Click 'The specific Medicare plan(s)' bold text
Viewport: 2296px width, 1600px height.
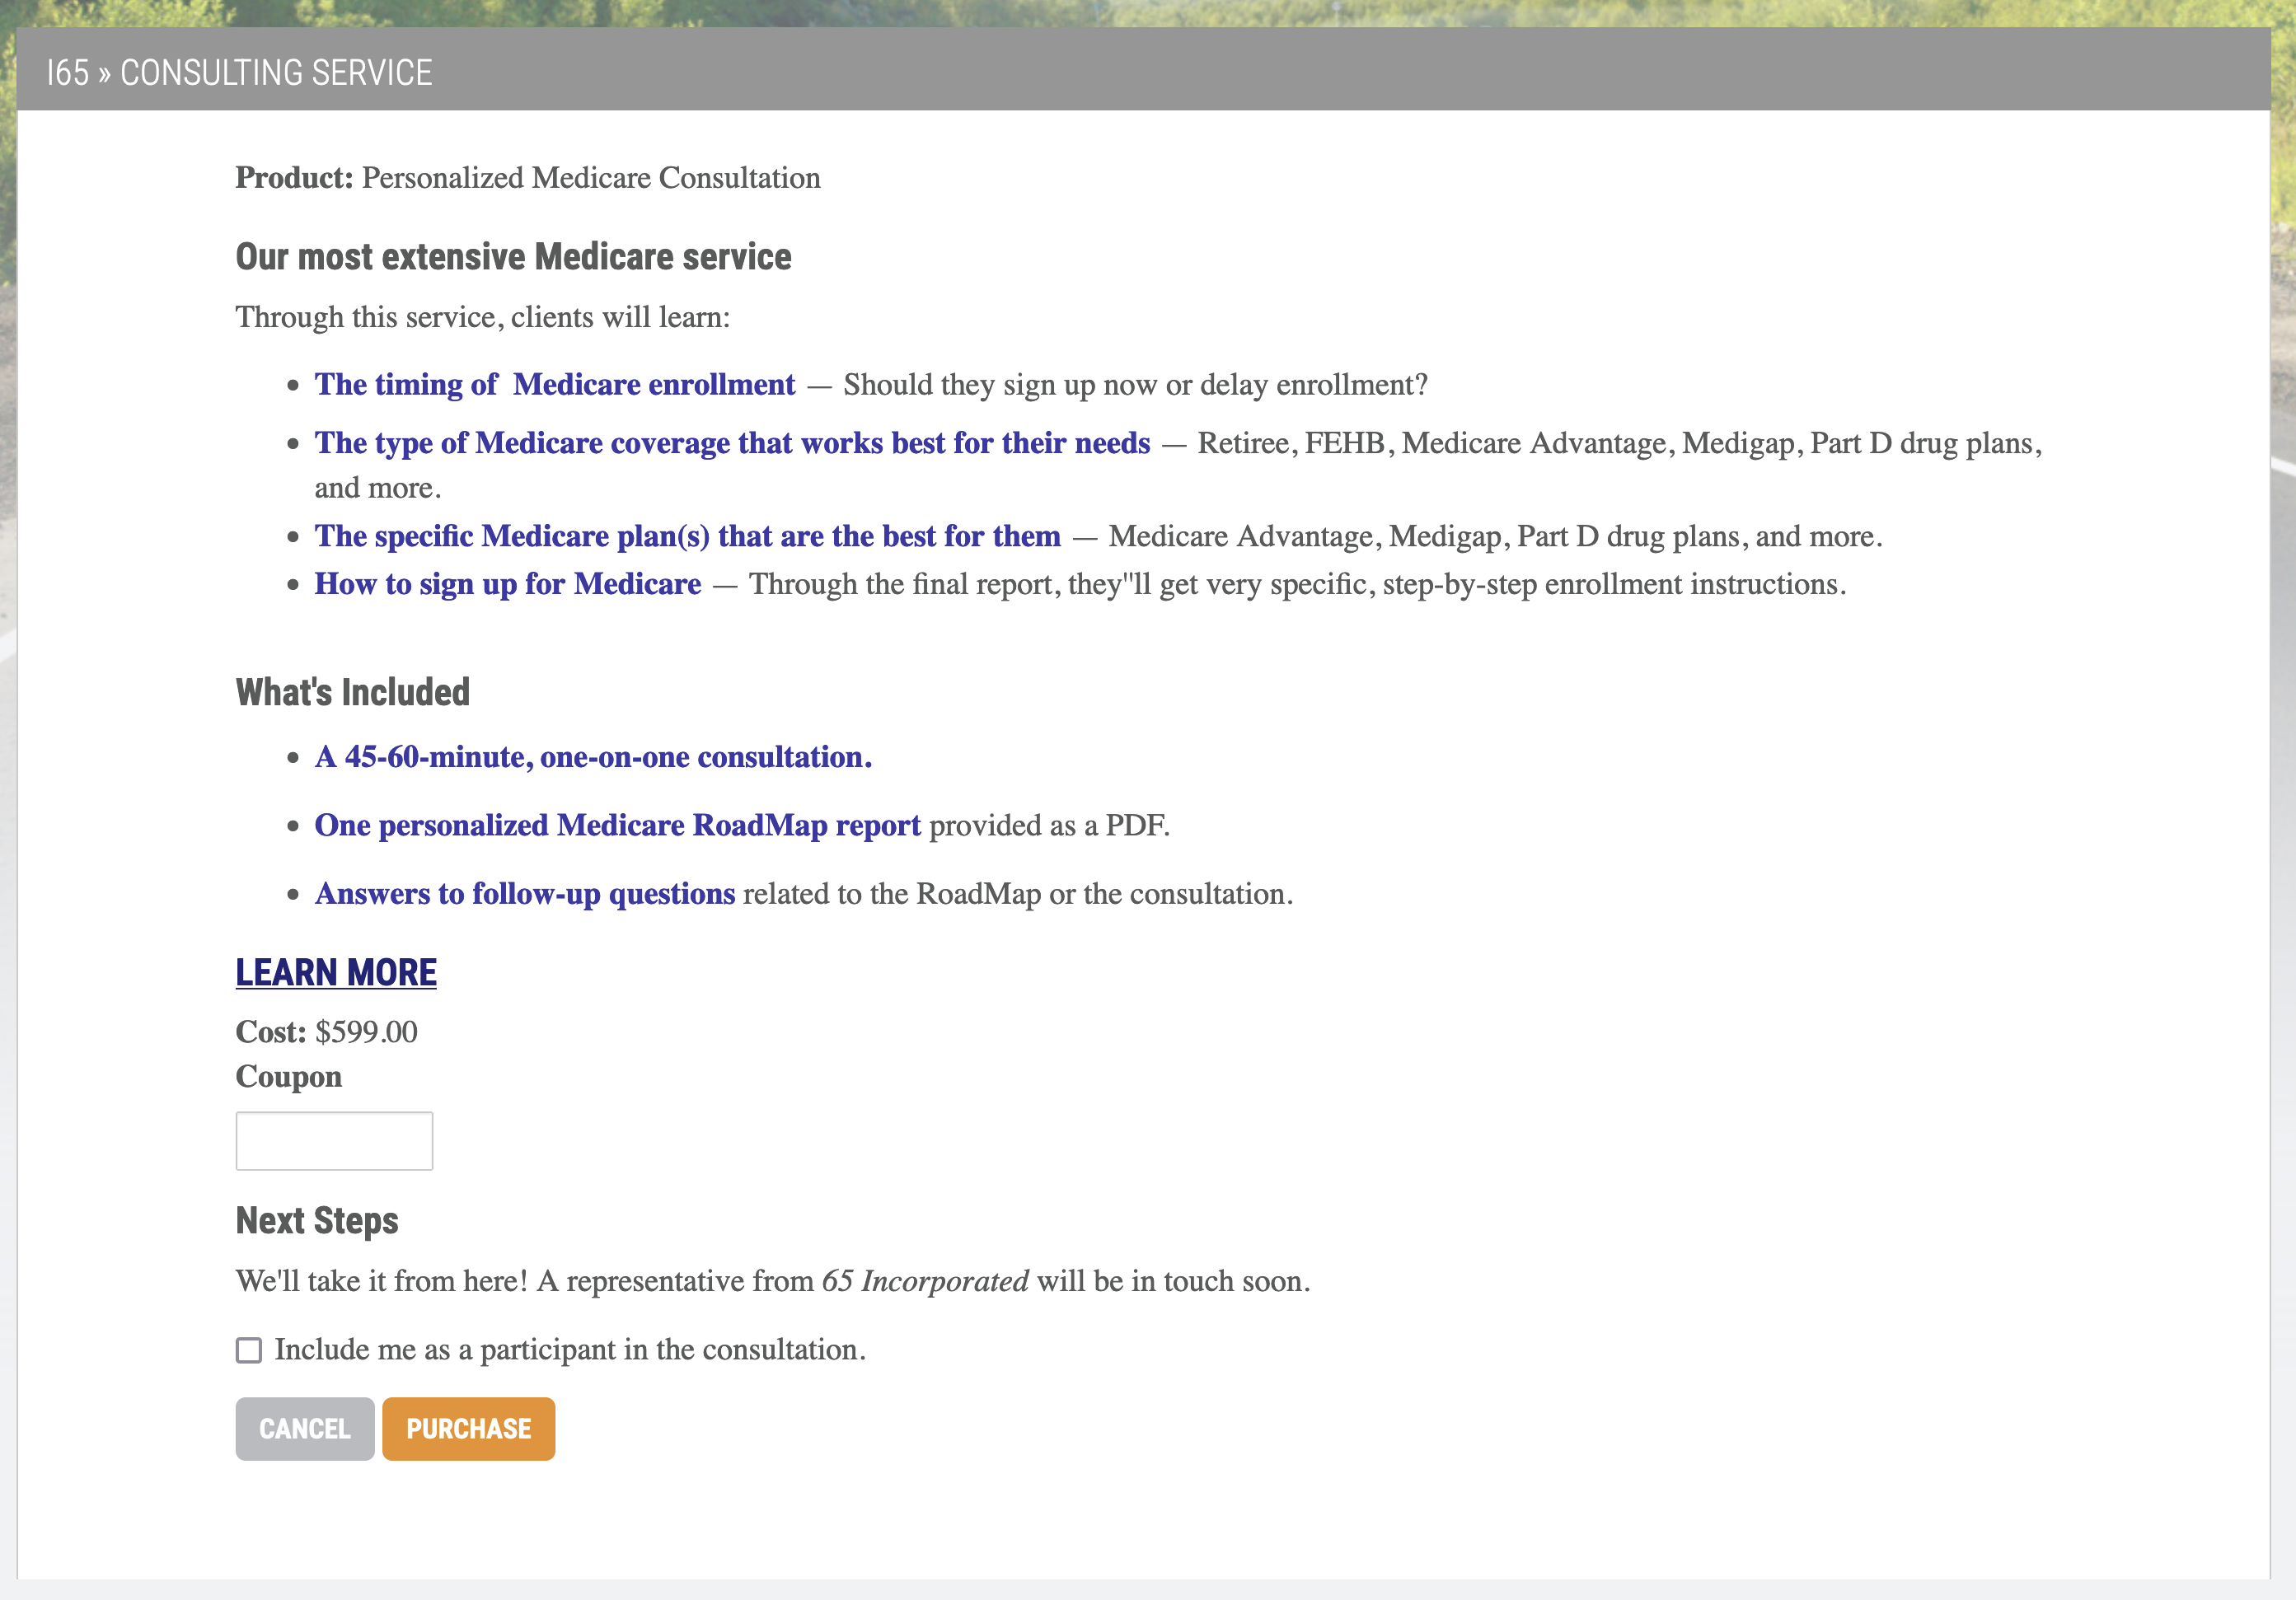pyautogui.click(x=687, y=536)
